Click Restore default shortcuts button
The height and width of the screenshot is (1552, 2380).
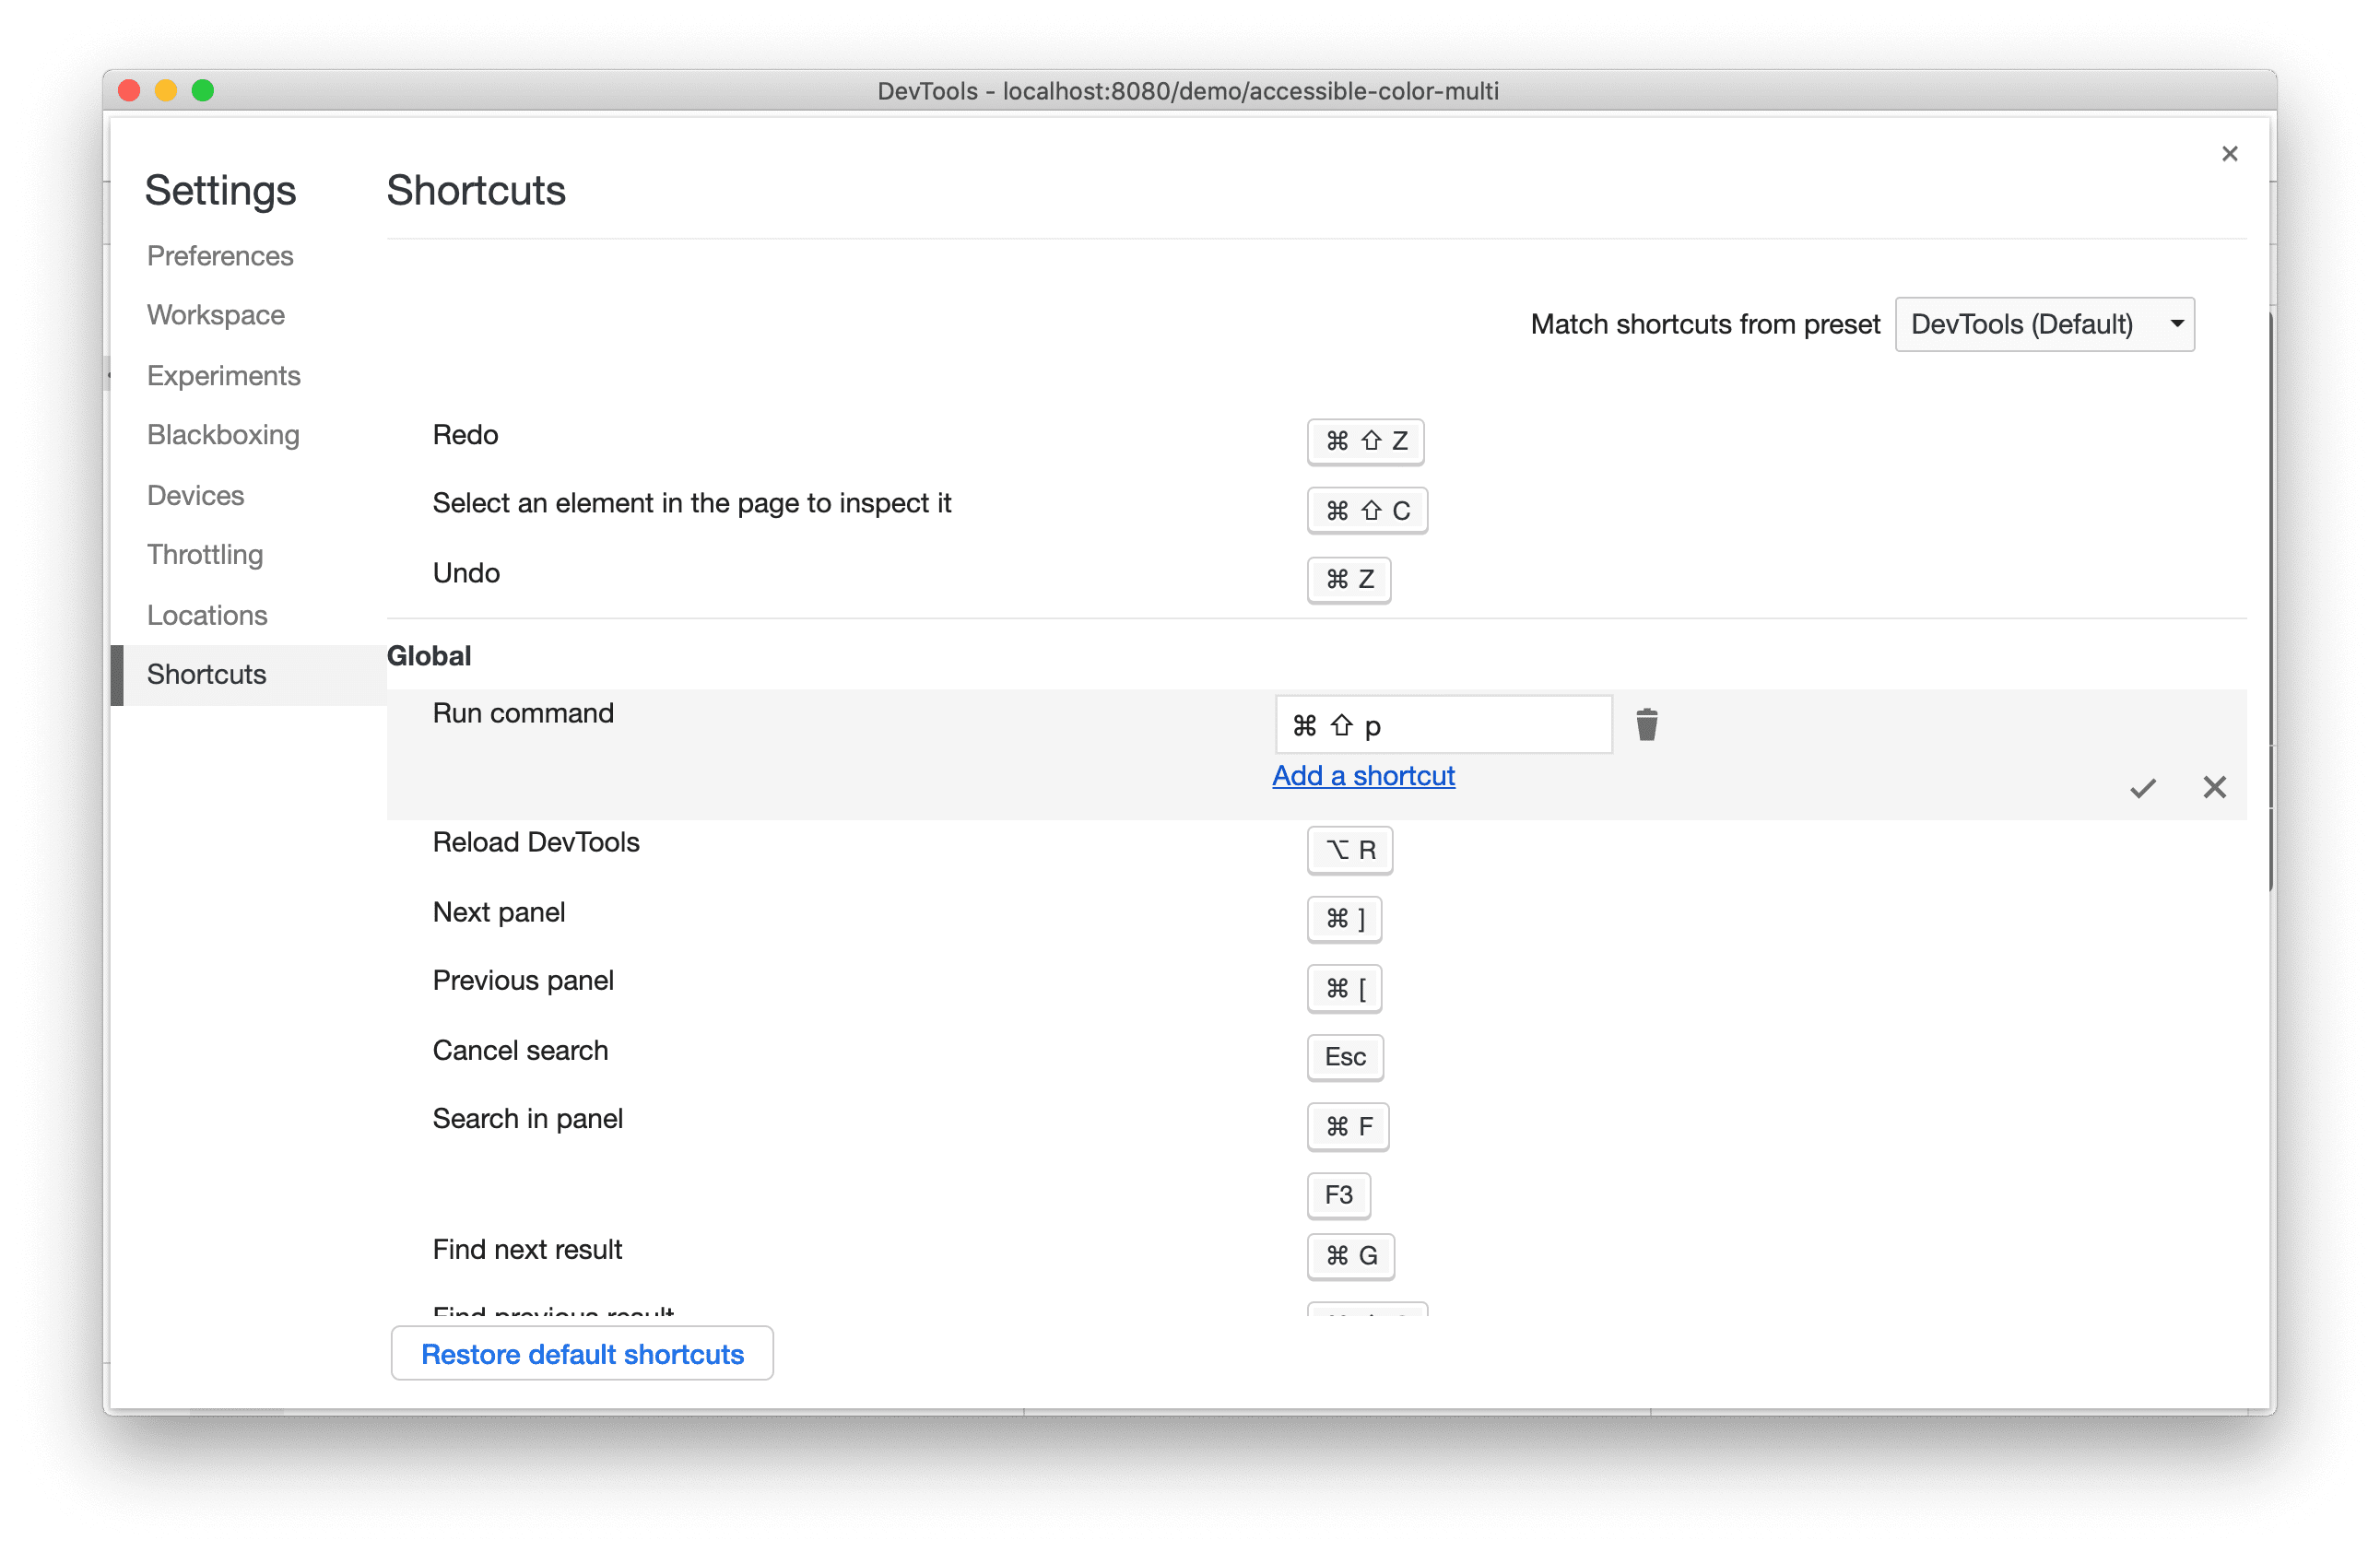(x=581, y=1356)
